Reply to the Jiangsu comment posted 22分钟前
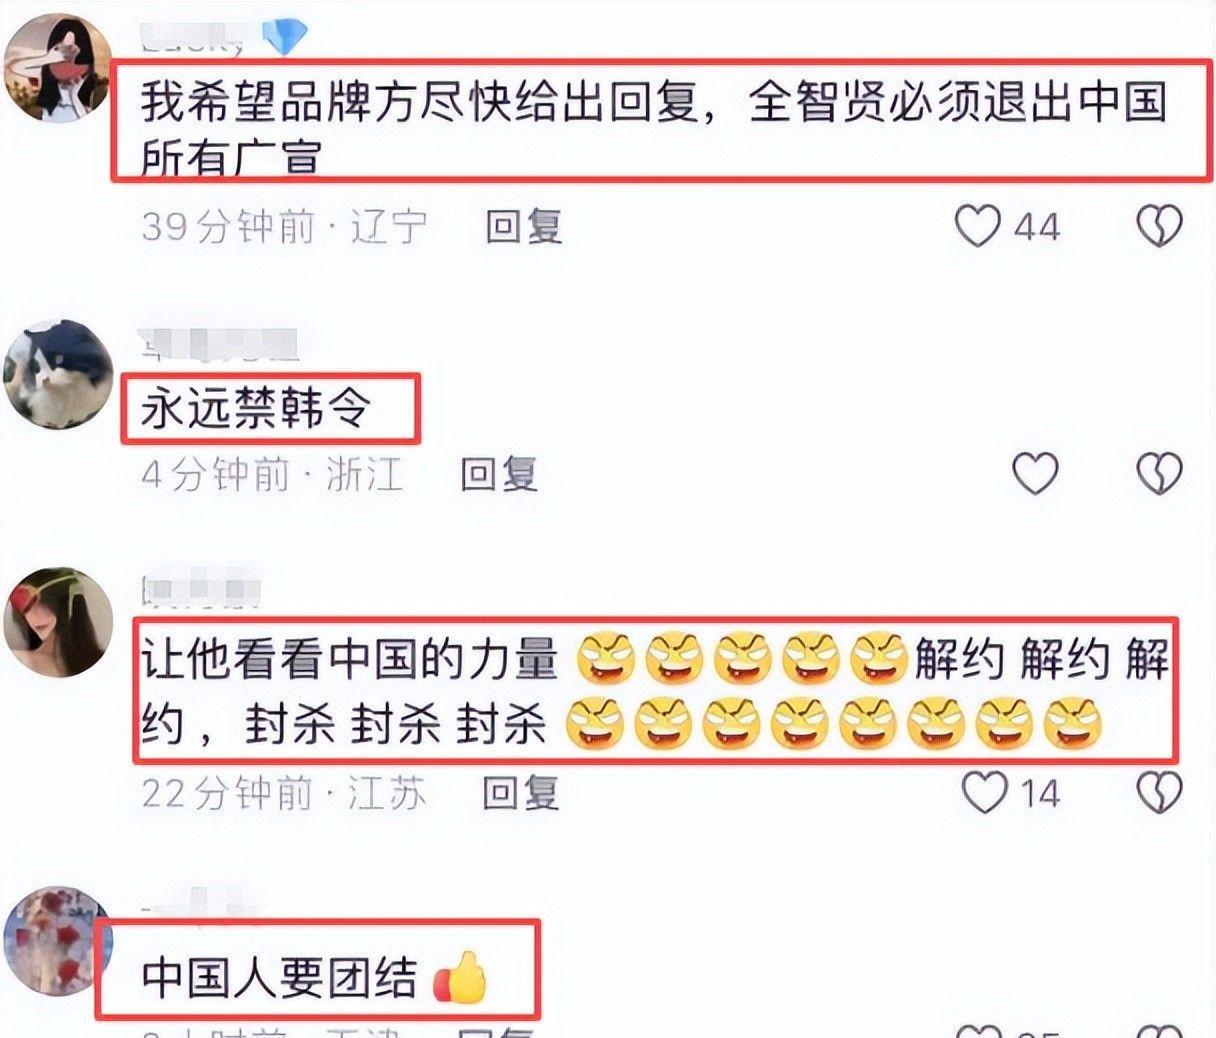Viewport: 1216px width, 1038px height. click(x=520, y=793)
